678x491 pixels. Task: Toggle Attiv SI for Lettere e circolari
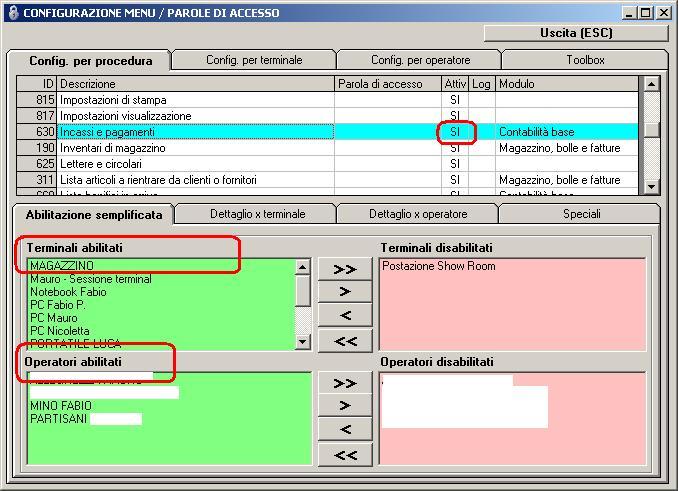coord(455,164)
